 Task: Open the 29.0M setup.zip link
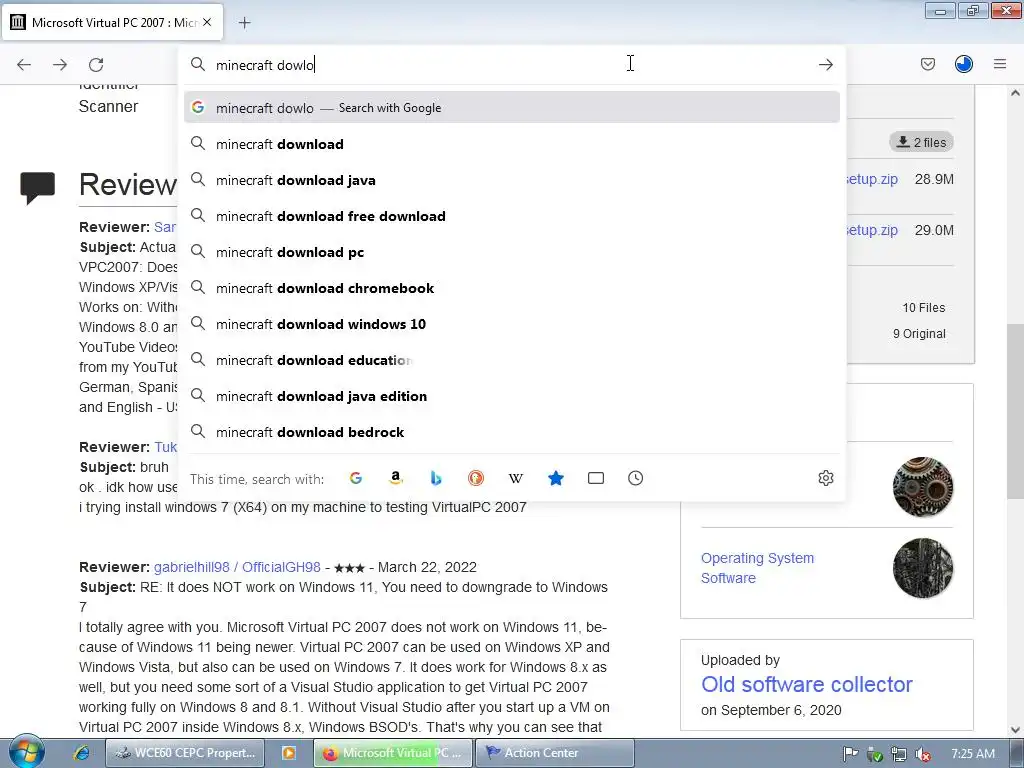872,230
